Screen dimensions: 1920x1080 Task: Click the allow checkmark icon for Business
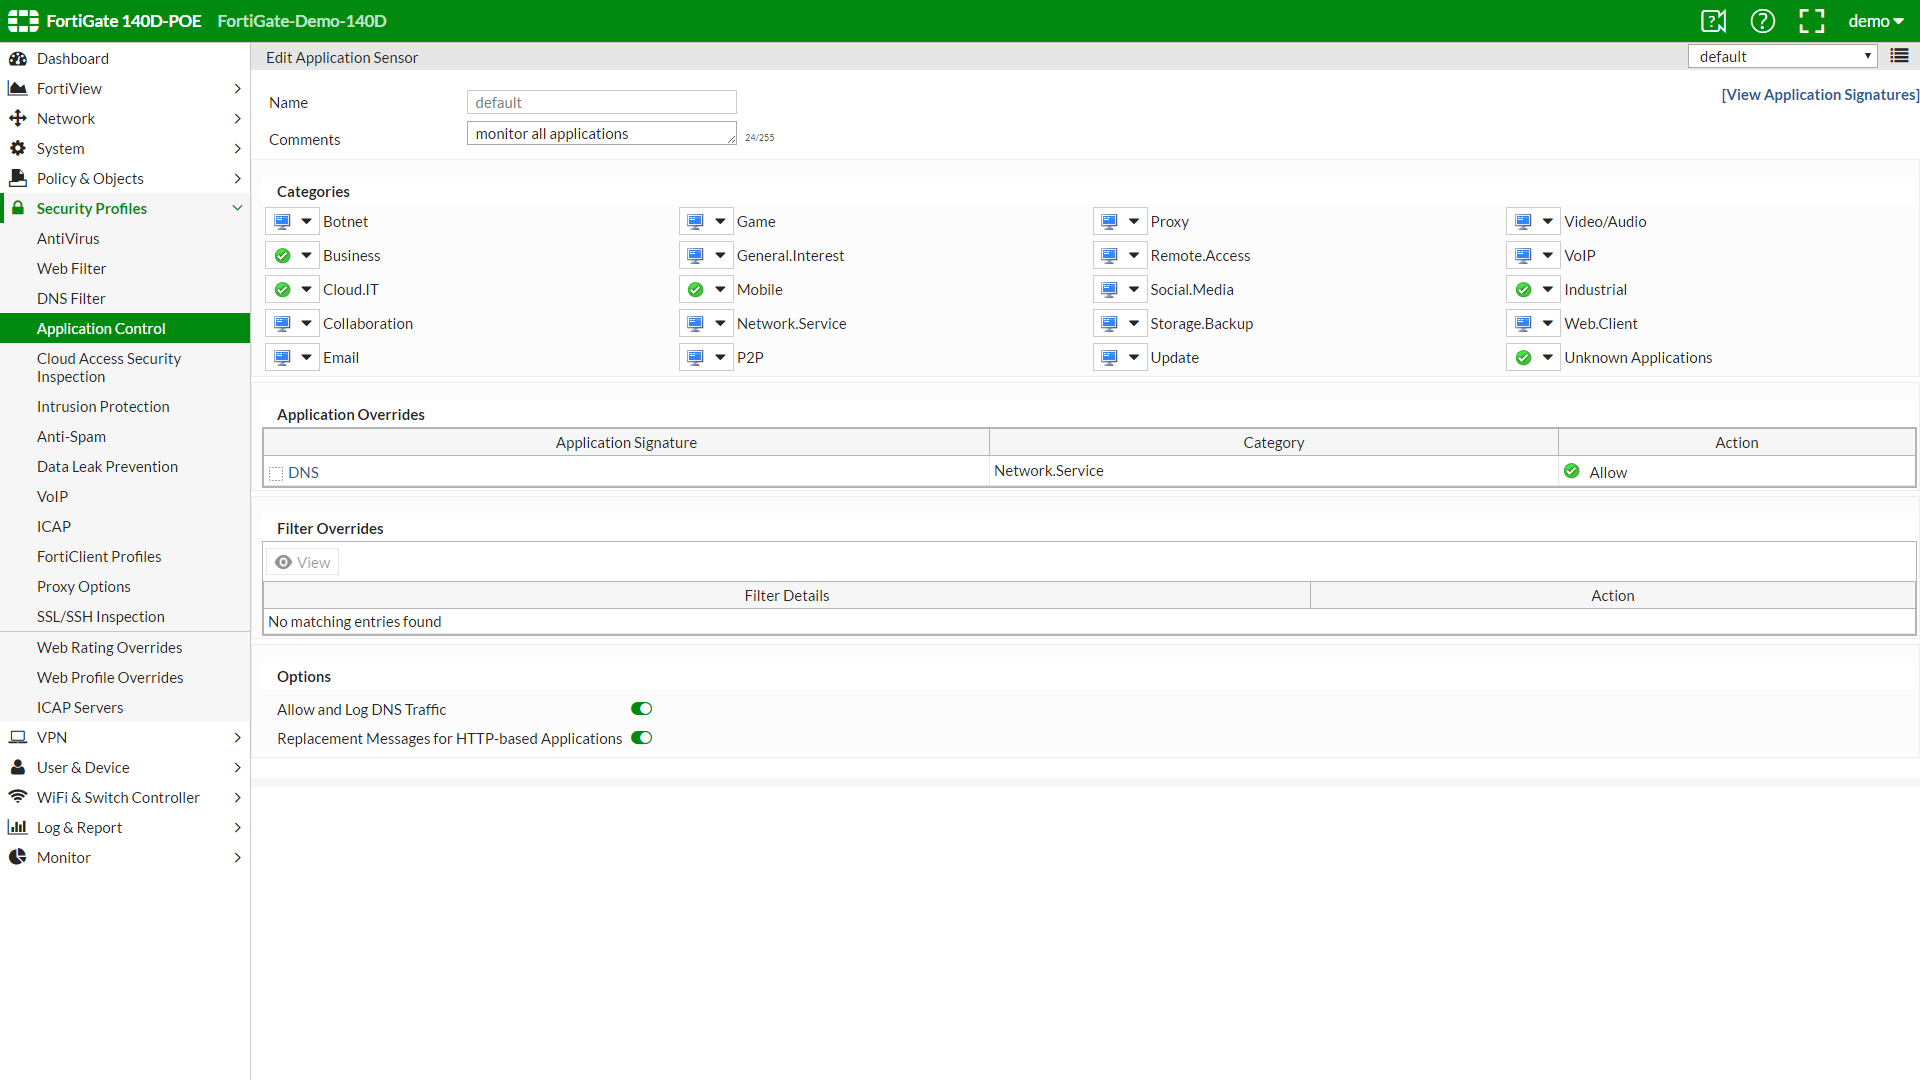[x=282, y=256]
